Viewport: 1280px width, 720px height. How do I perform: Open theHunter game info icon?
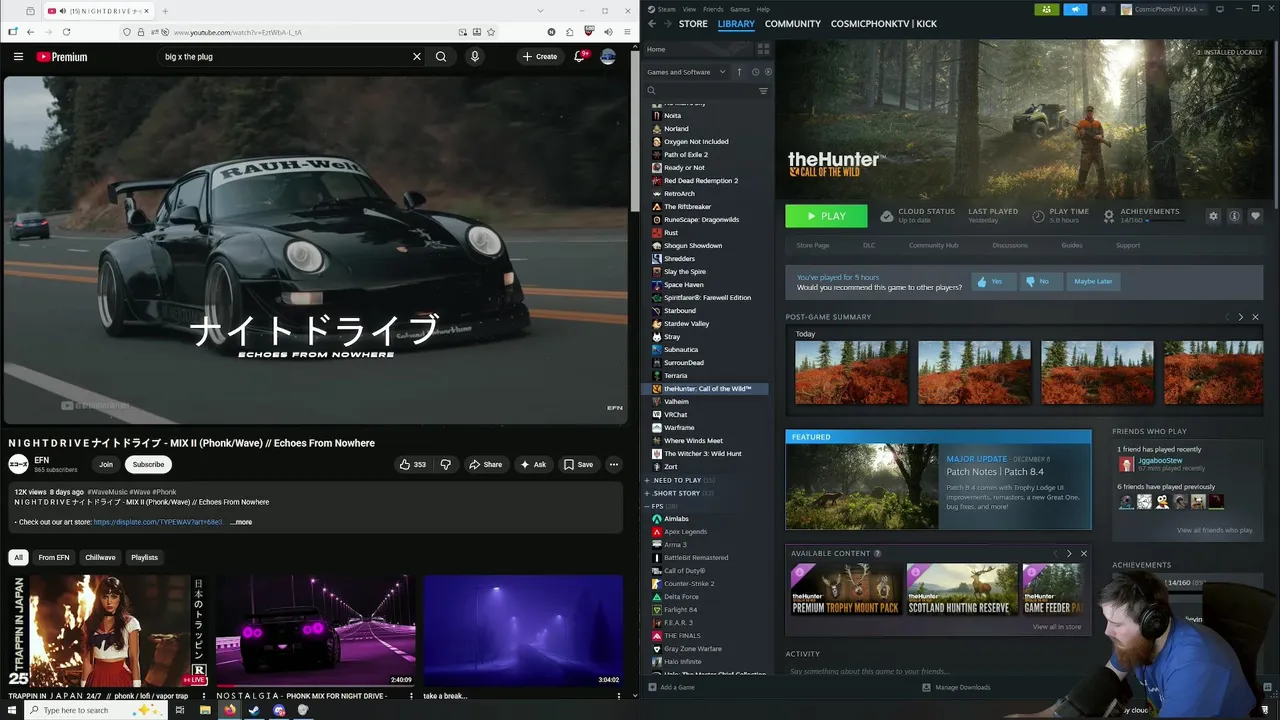coord(1234,216)
